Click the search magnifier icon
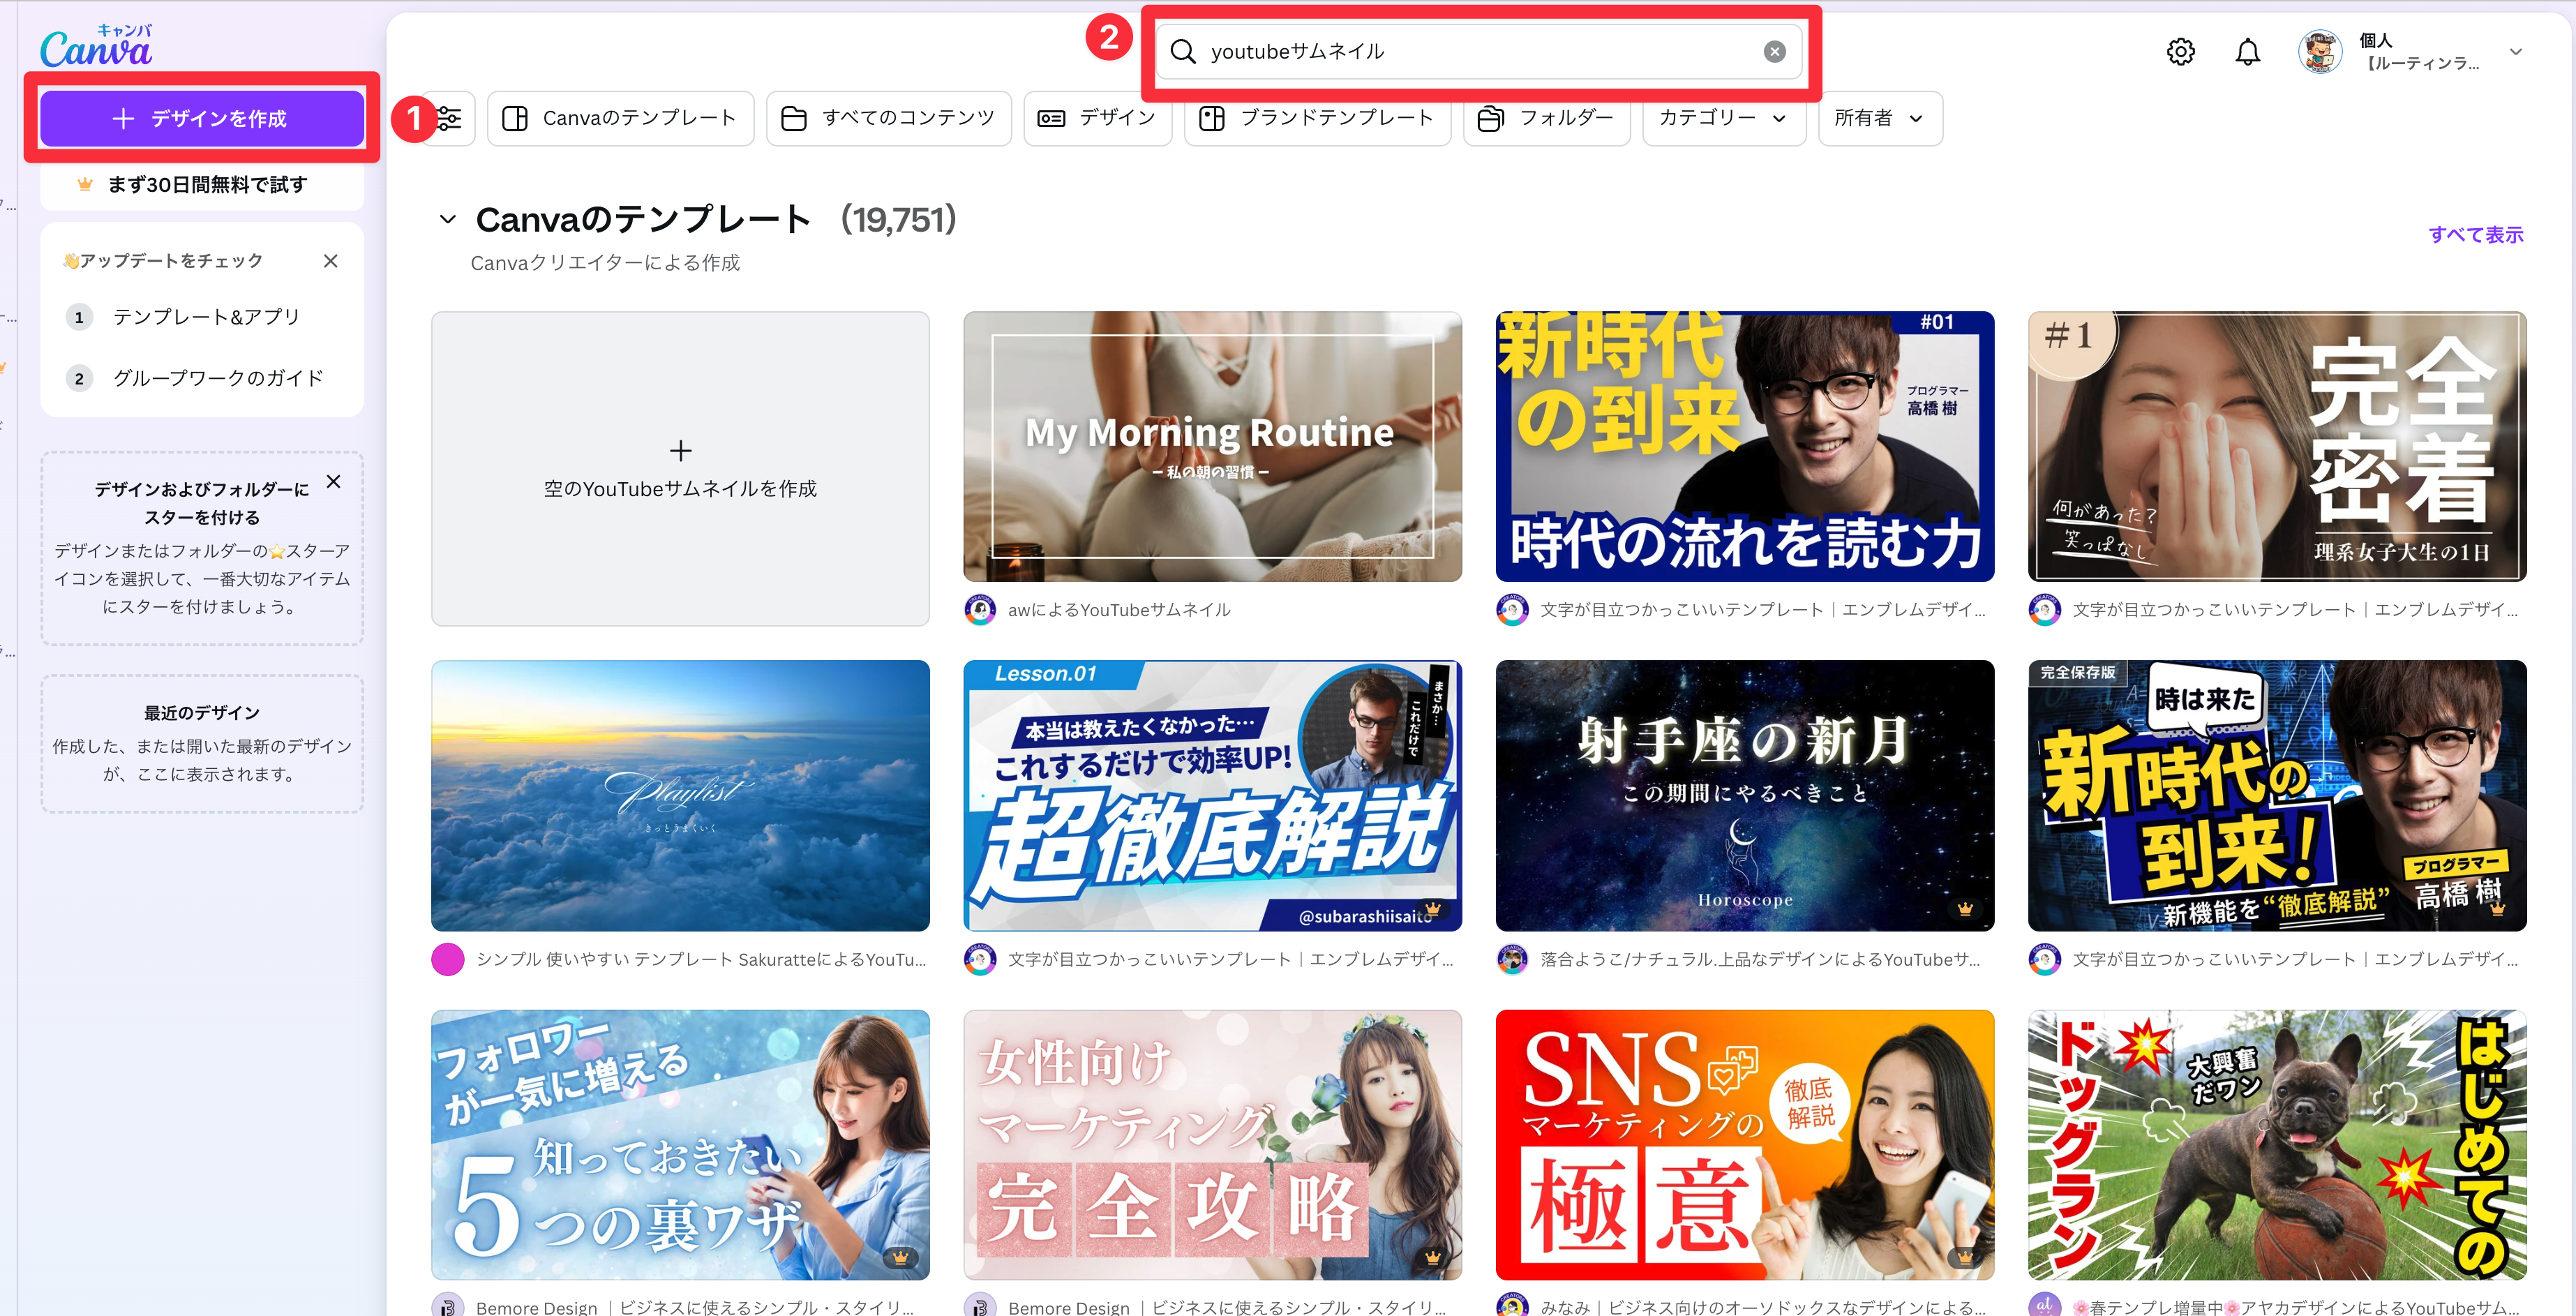This screenshot has width=2576, height=1316. click(1183, 52)
